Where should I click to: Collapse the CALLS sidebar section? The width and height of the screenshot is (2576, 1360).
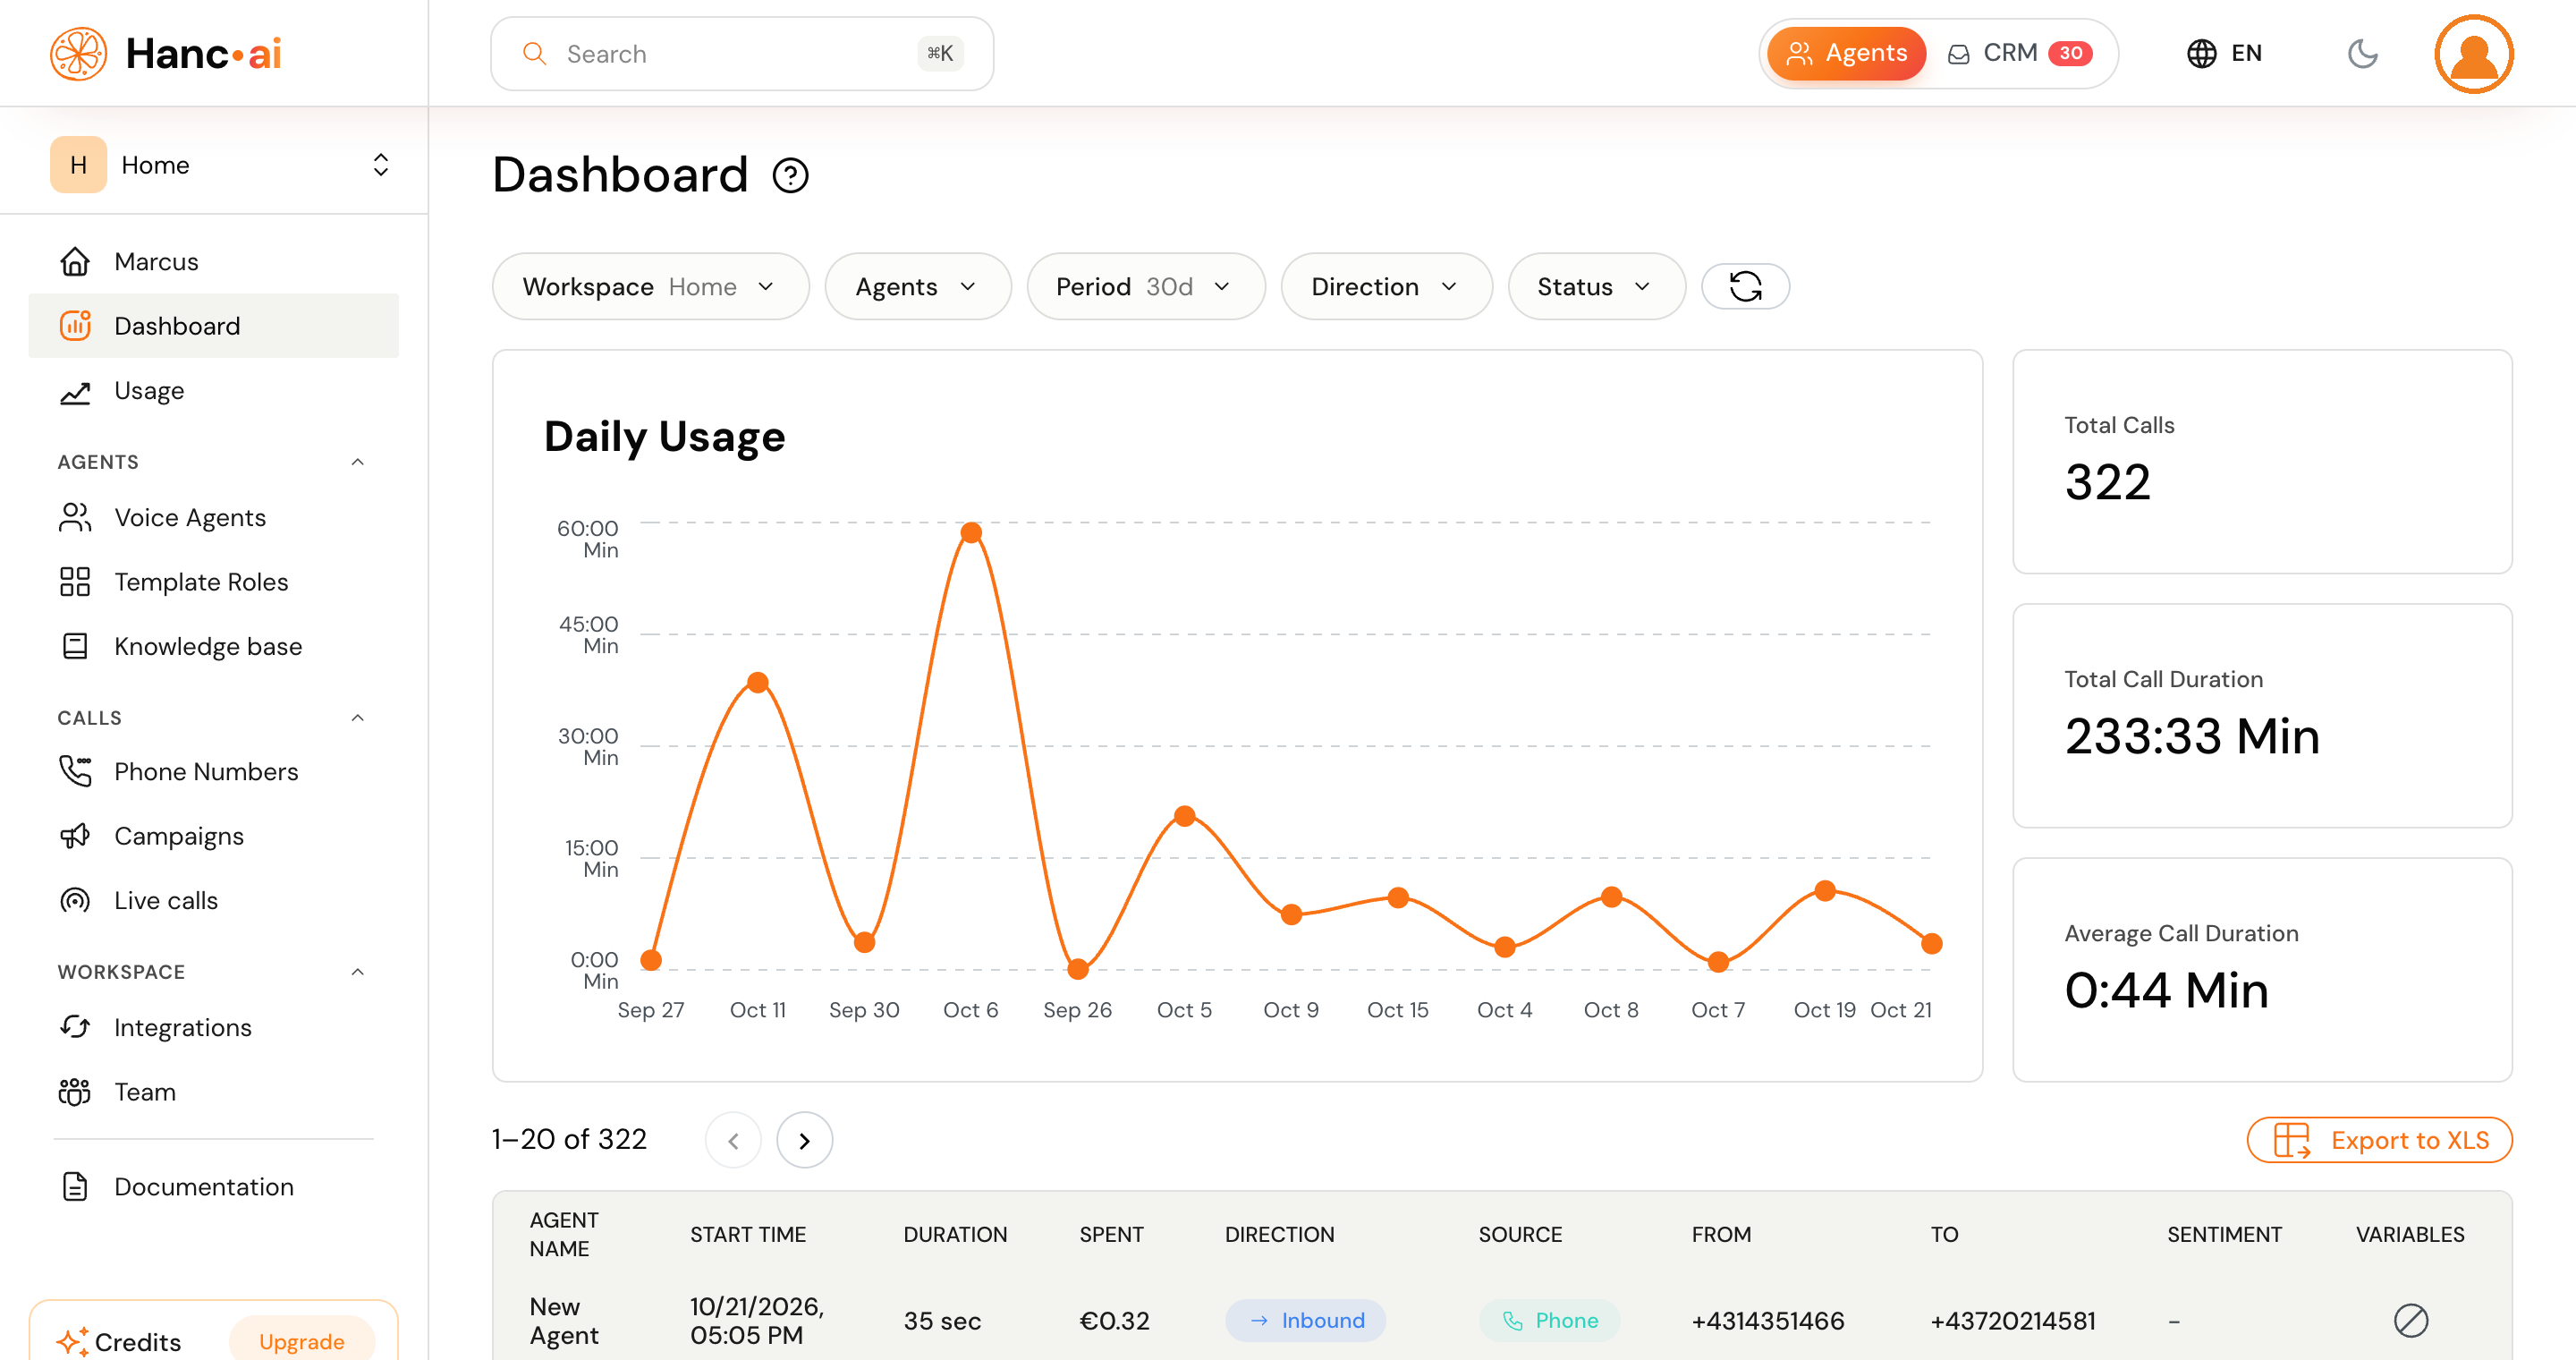pos(358,718)
